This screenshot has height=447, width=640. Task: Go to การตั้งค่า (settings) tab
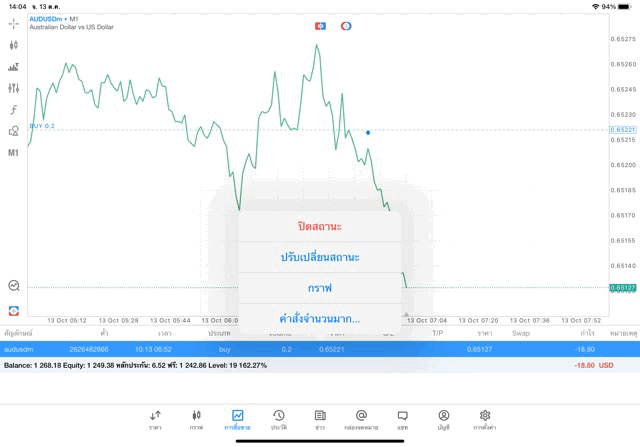click(x=485, y=419)
